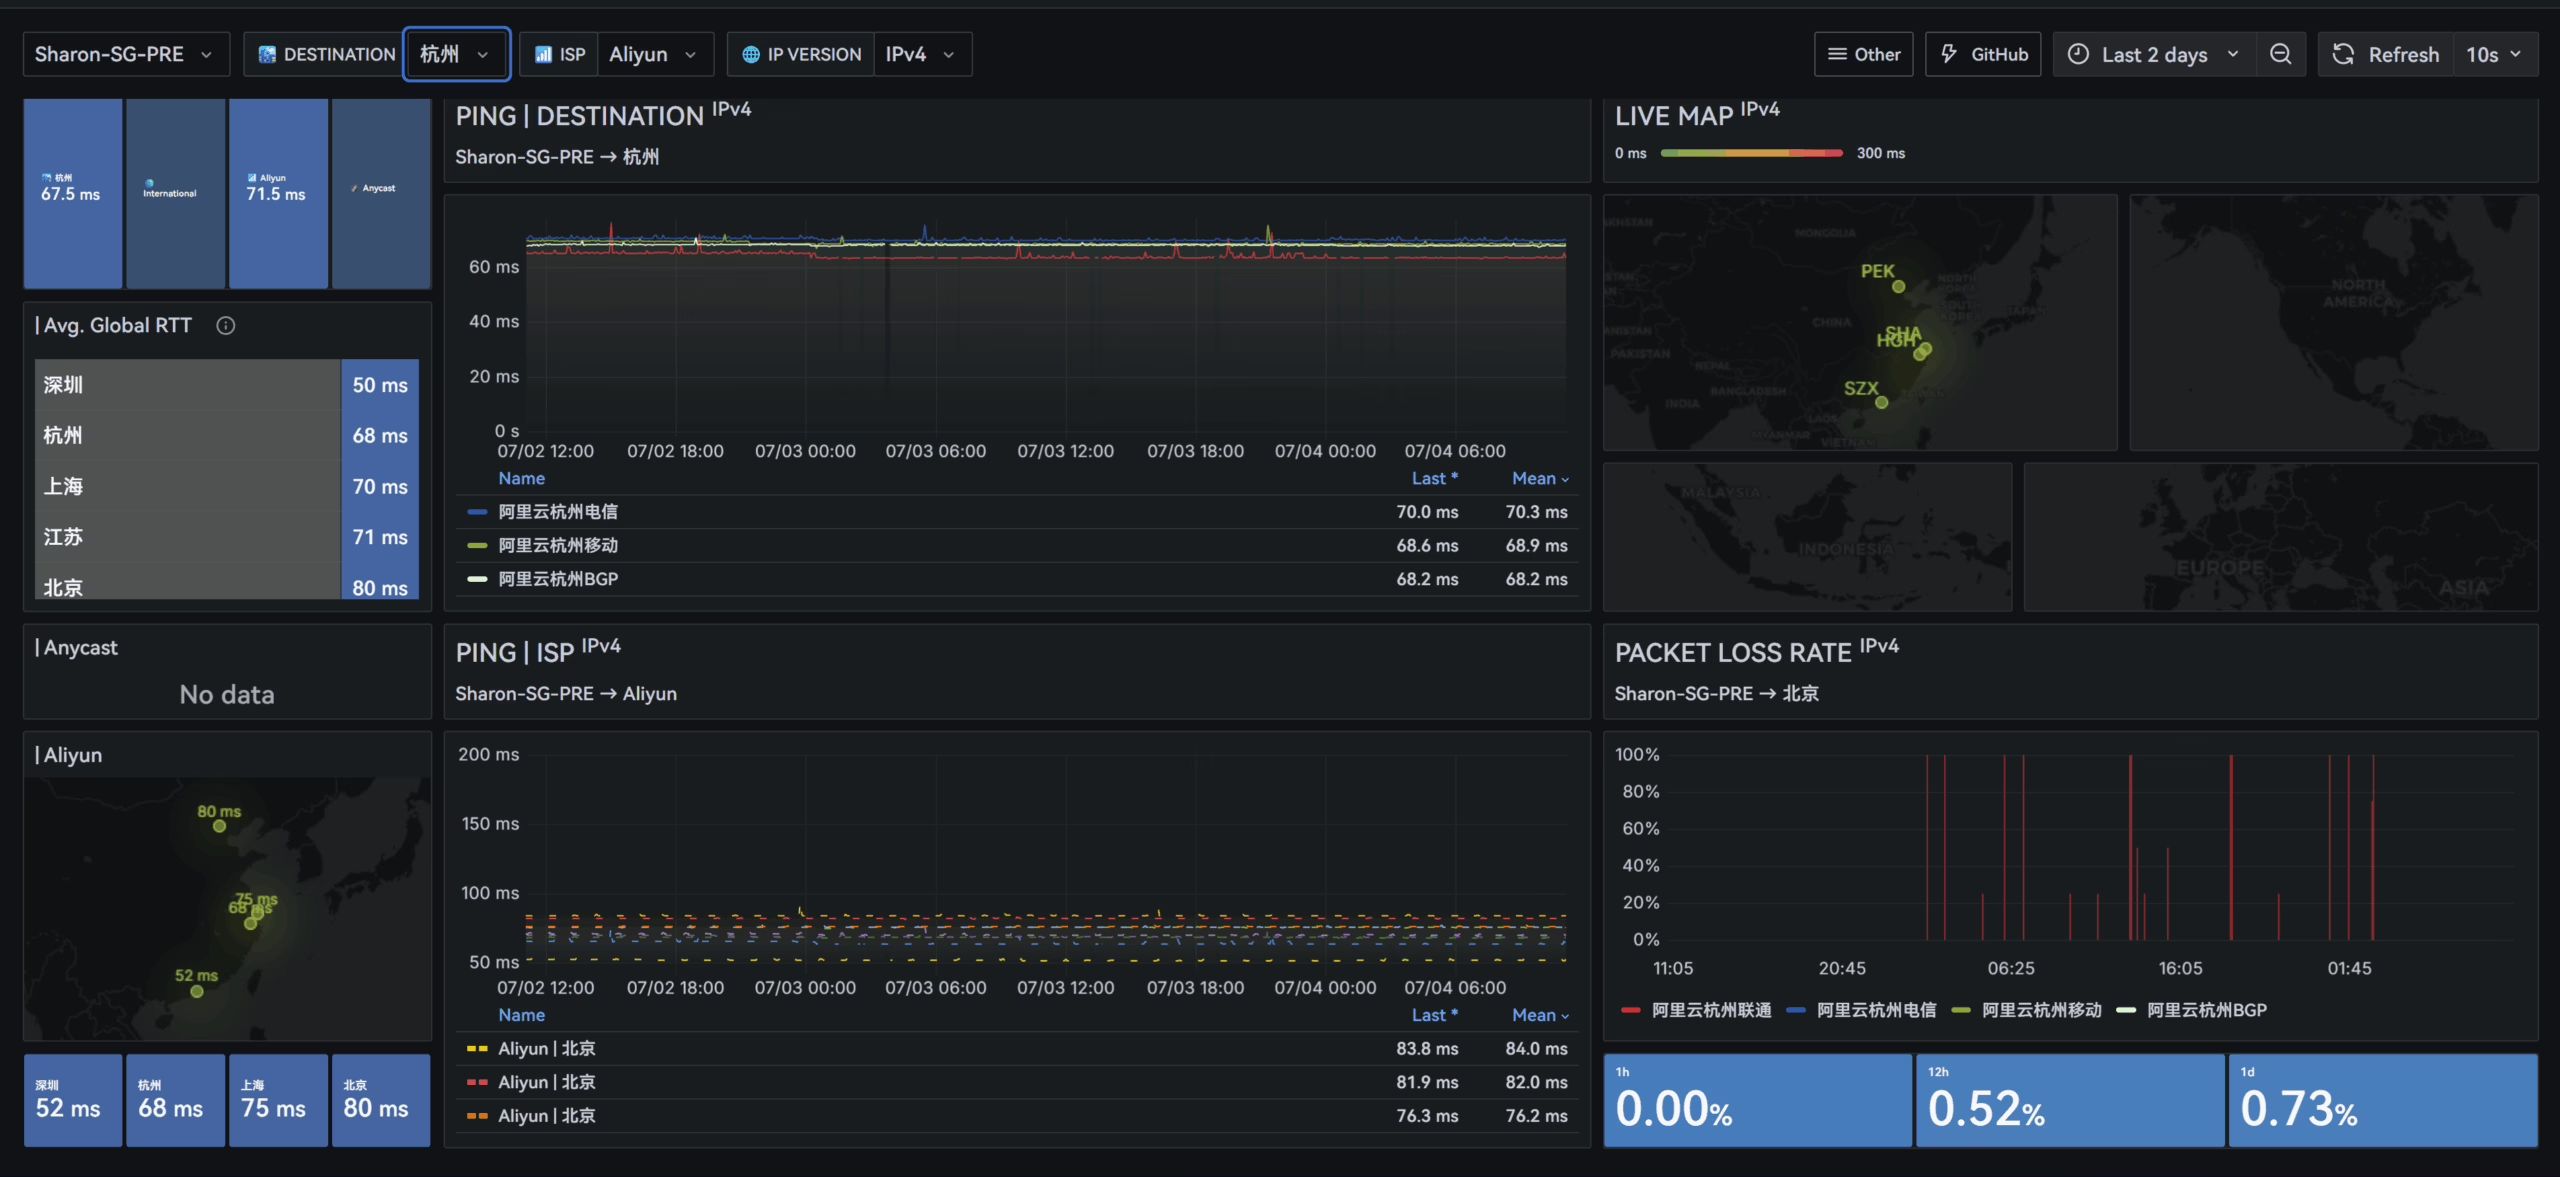Viewport: 2560px width, 1177px height.
Task: Sort PING DESTINATION legend by Mean
Action: [1540, 478]
